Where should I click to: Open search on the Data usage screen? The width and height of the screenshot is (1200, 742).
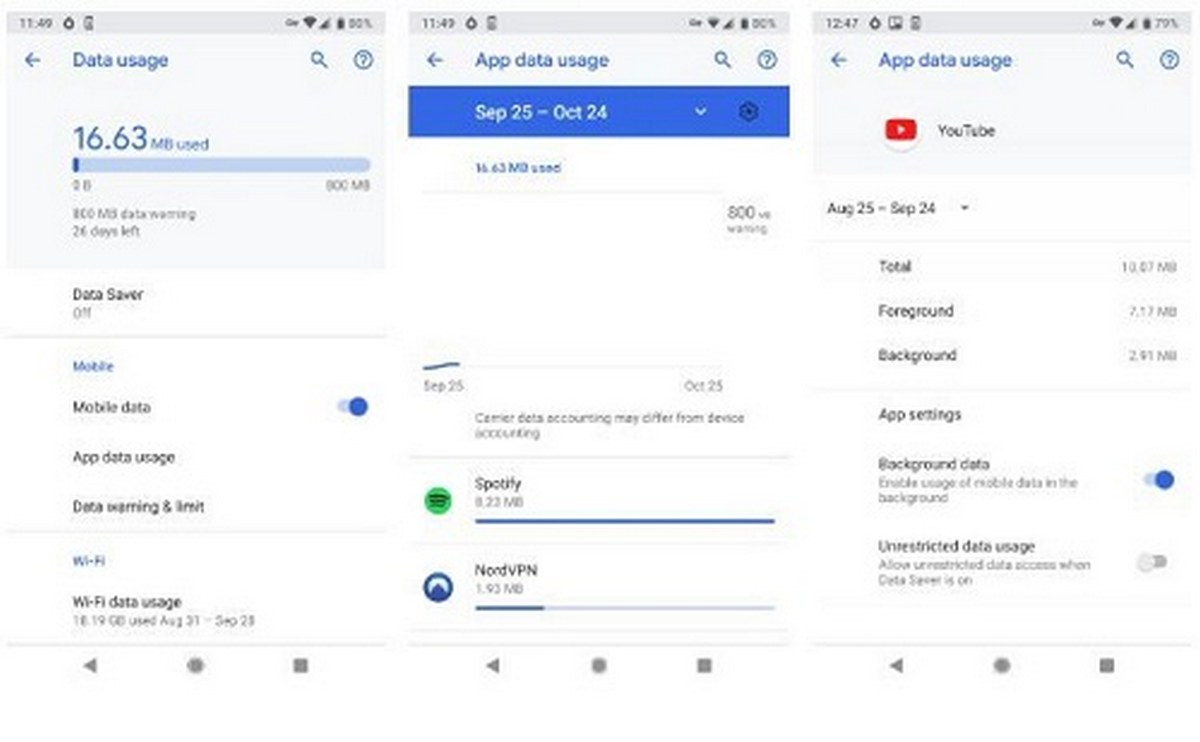tap(318, 60)
